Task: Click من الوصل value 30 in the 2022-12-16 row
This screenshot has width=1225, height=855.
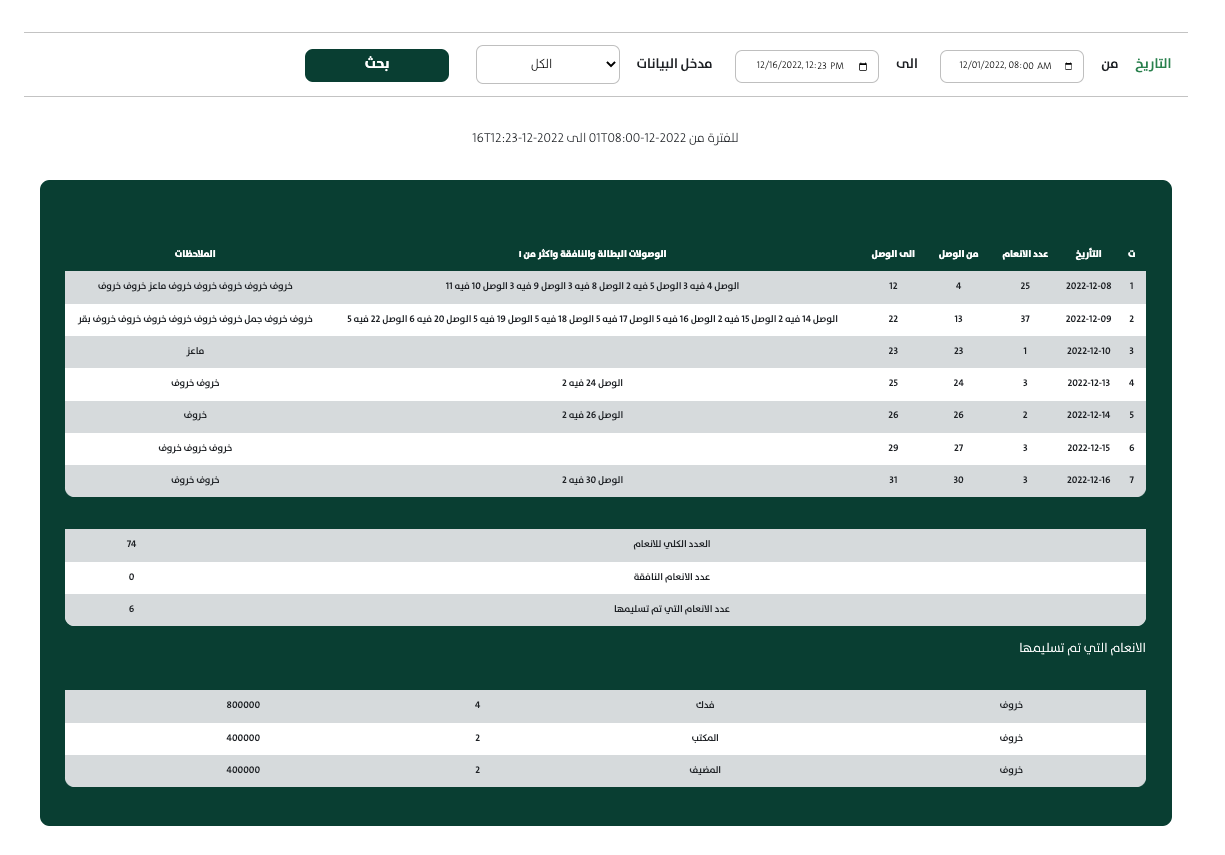Action: point(958,480)
